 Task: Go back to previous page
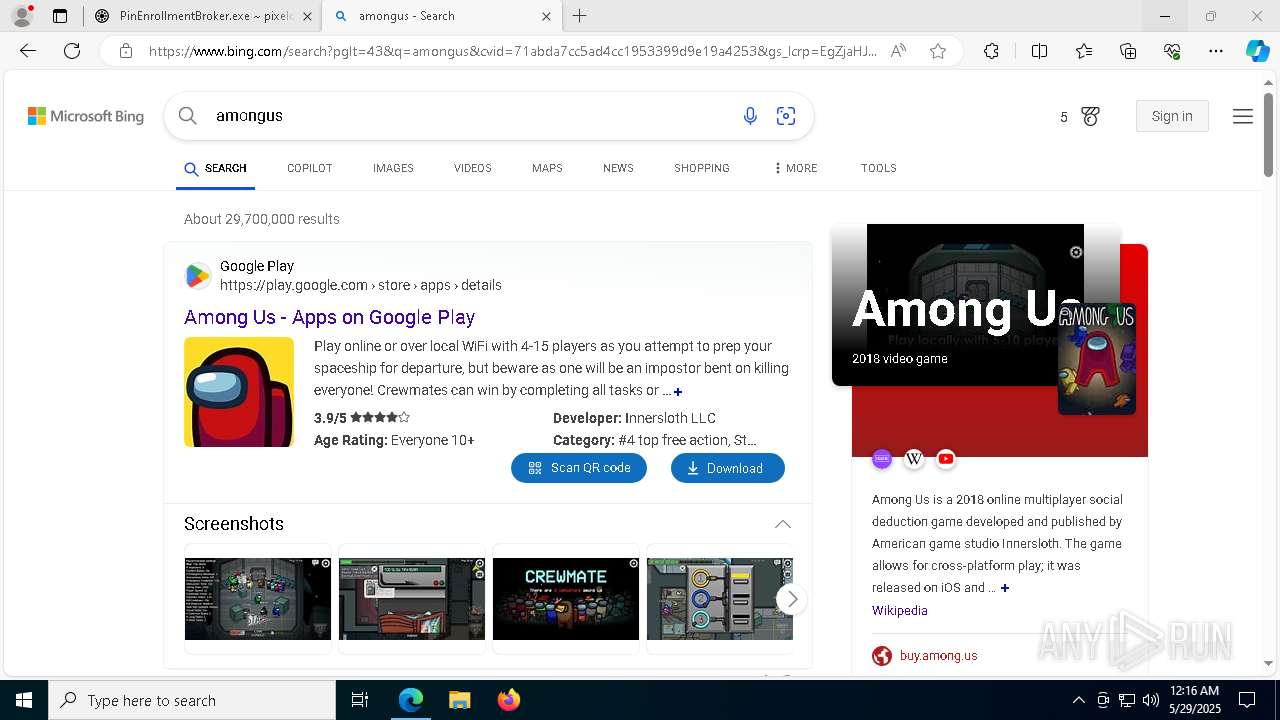pos(28,51)
